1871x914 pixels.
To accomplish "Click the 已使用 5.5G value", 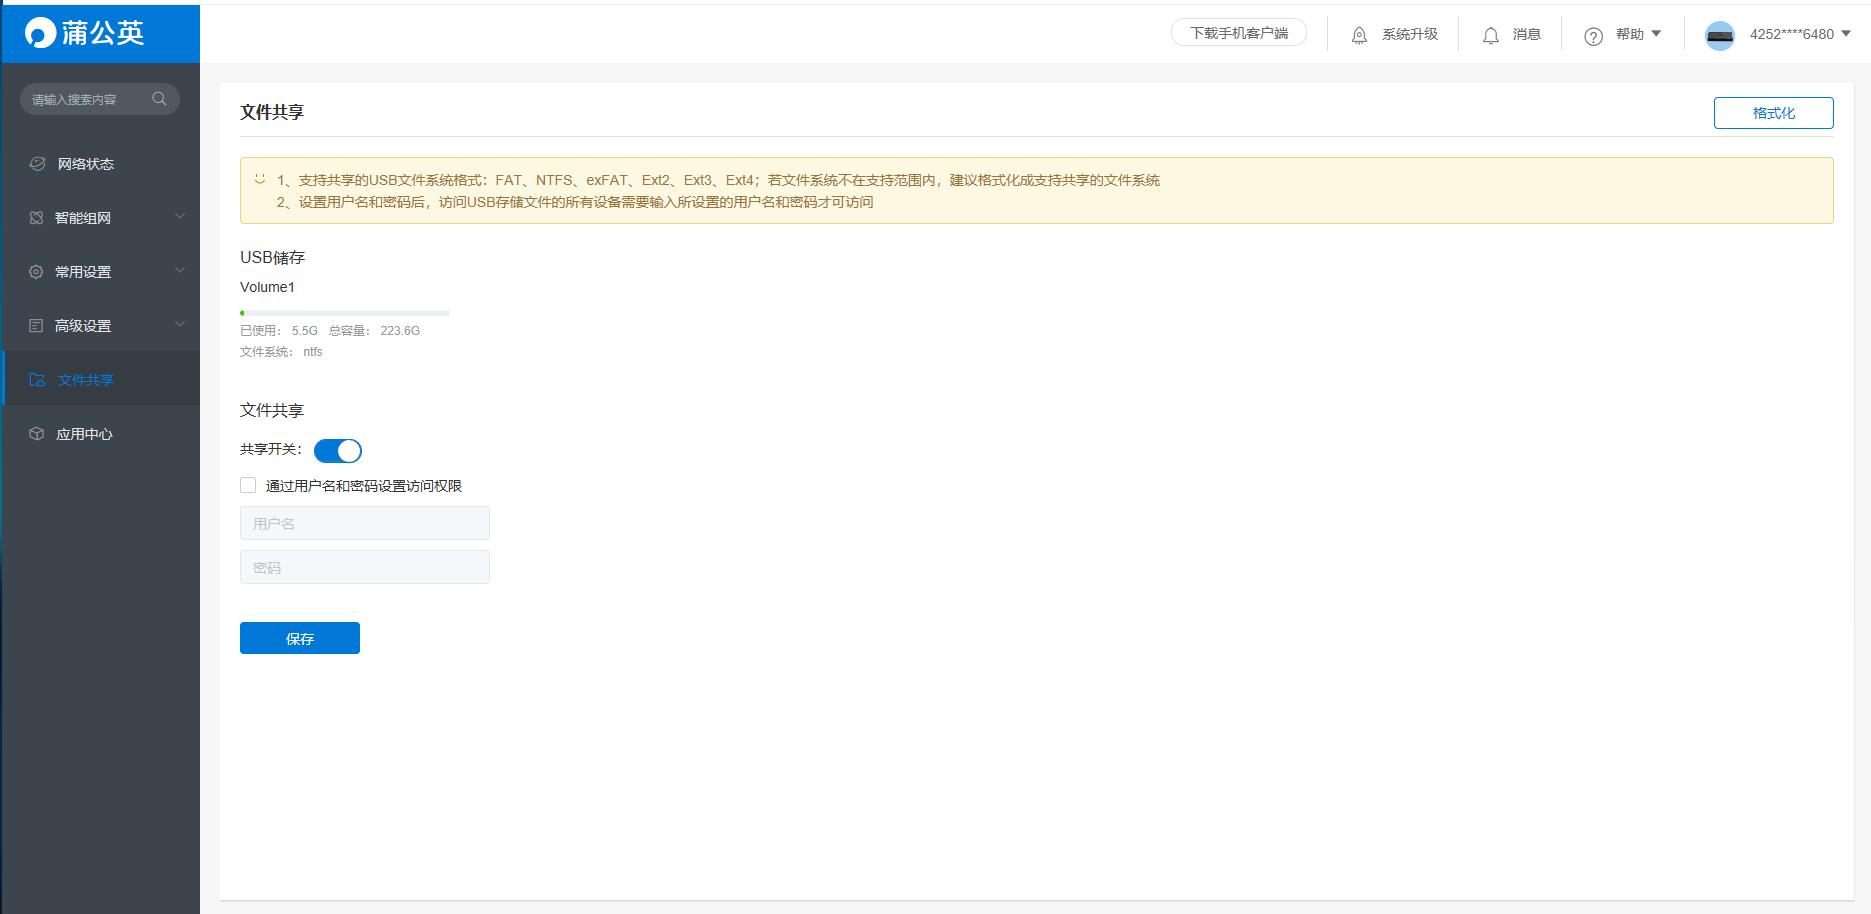I will (x=305, y=331).
